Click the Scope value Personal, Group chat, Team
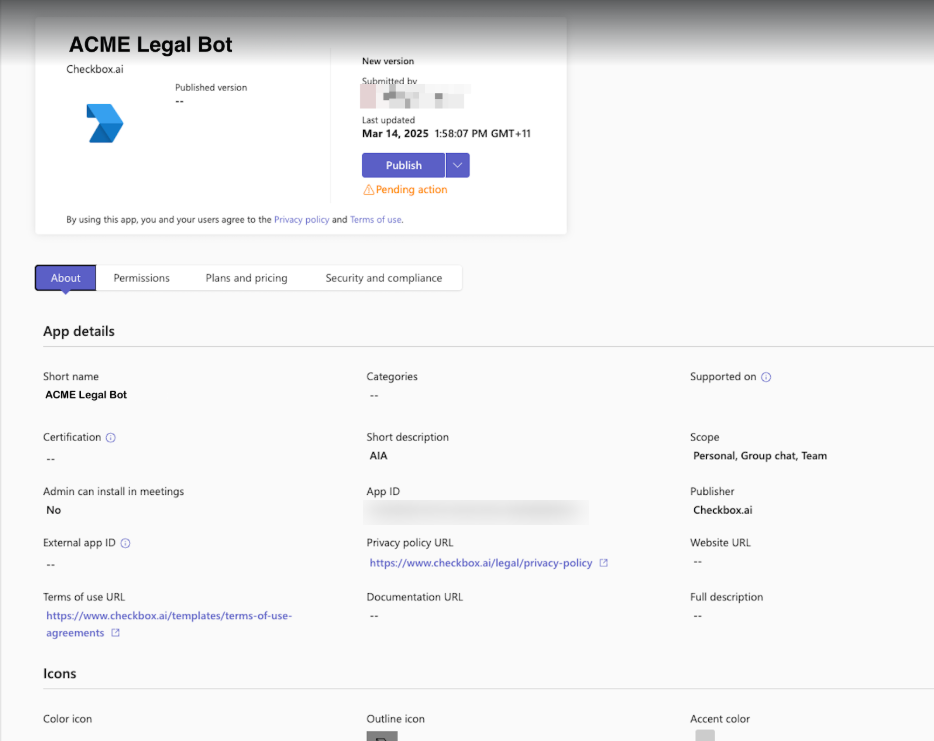Viewport: 934px width, 741px height. 759,456
